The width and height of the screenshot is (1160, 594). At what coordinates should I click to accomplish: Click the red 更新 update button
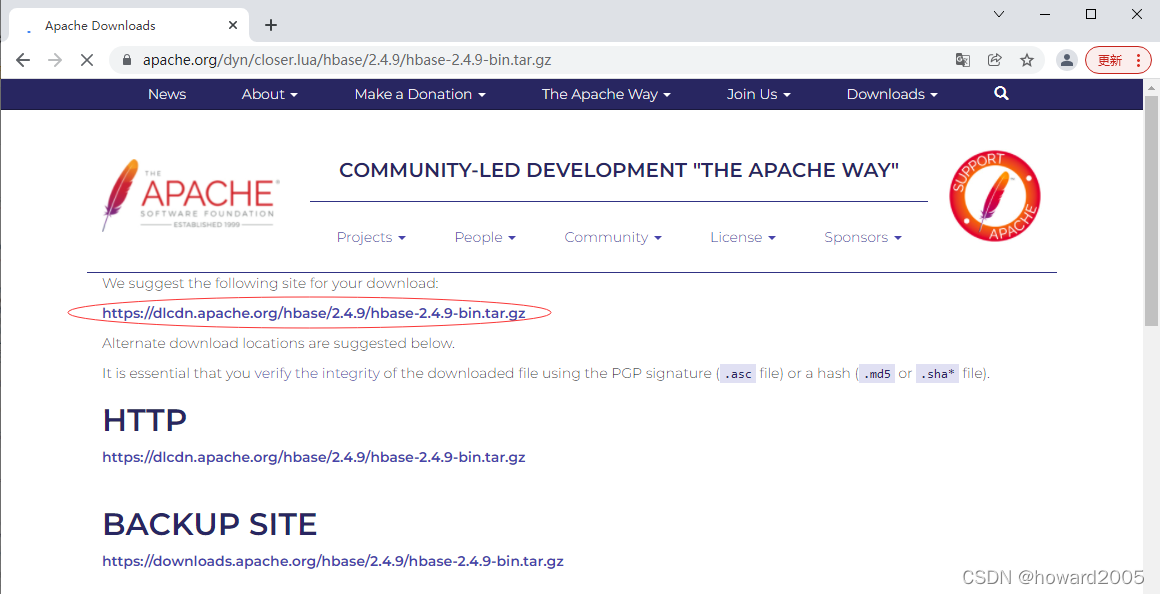point(1118,60)
